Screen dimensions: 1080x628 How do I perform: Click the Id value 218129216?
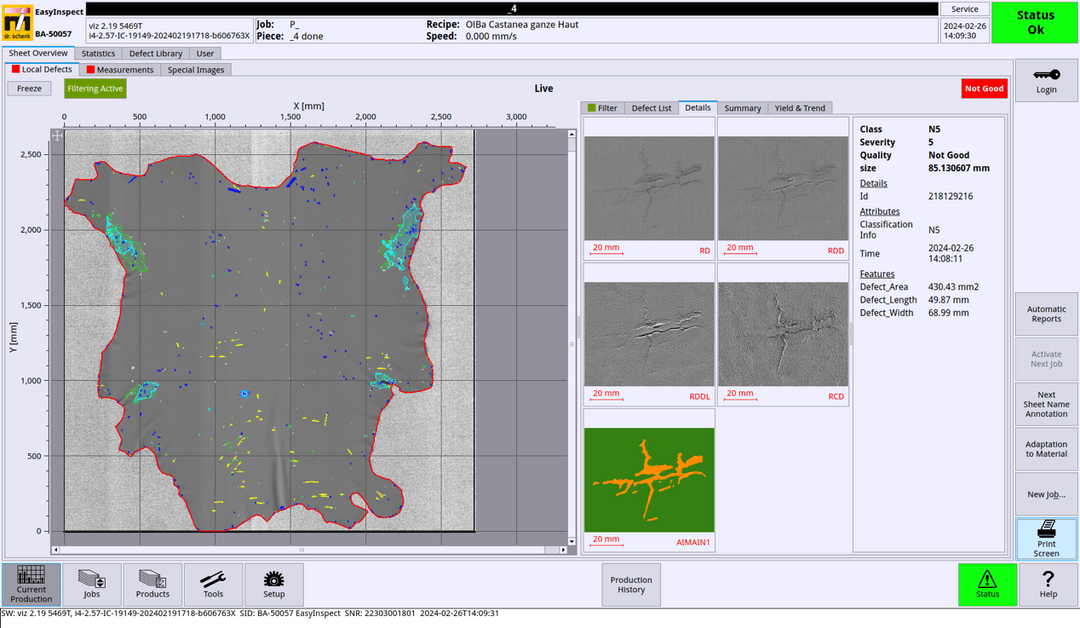(x=951, y=196)
